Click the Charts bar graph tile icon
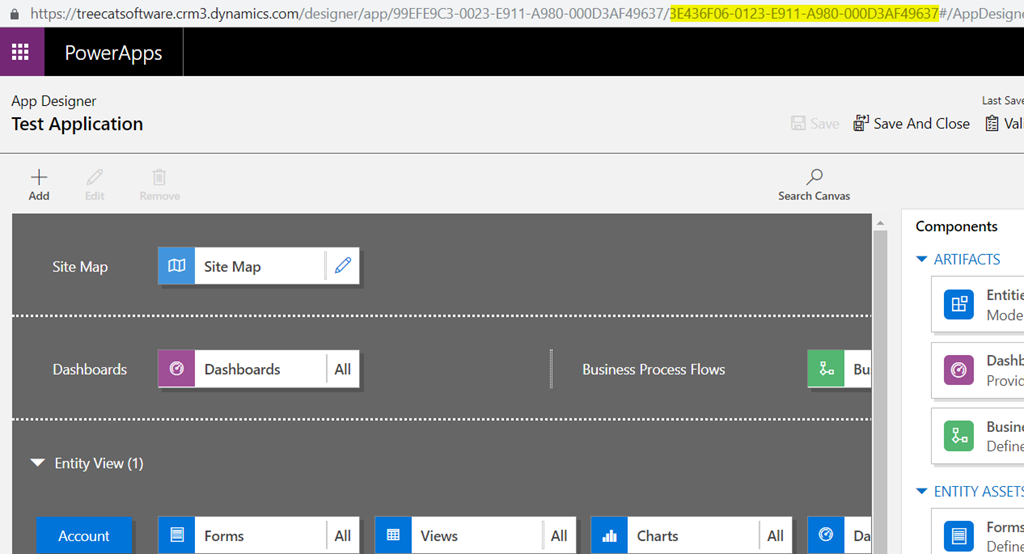 point(609,536)
